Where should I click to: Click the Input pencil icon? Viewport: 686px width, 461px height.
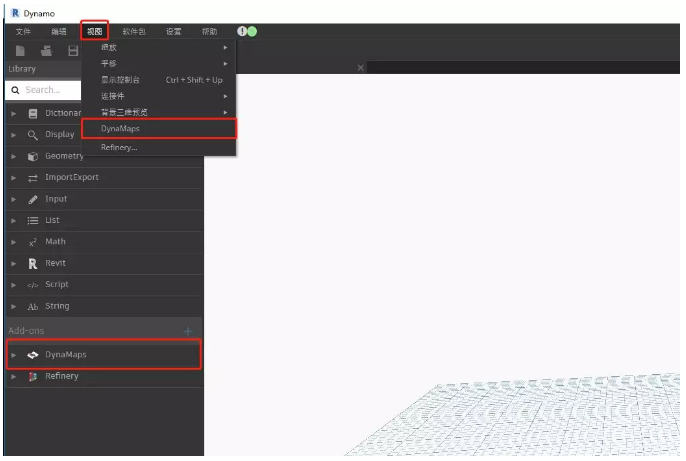coord(33,199)
